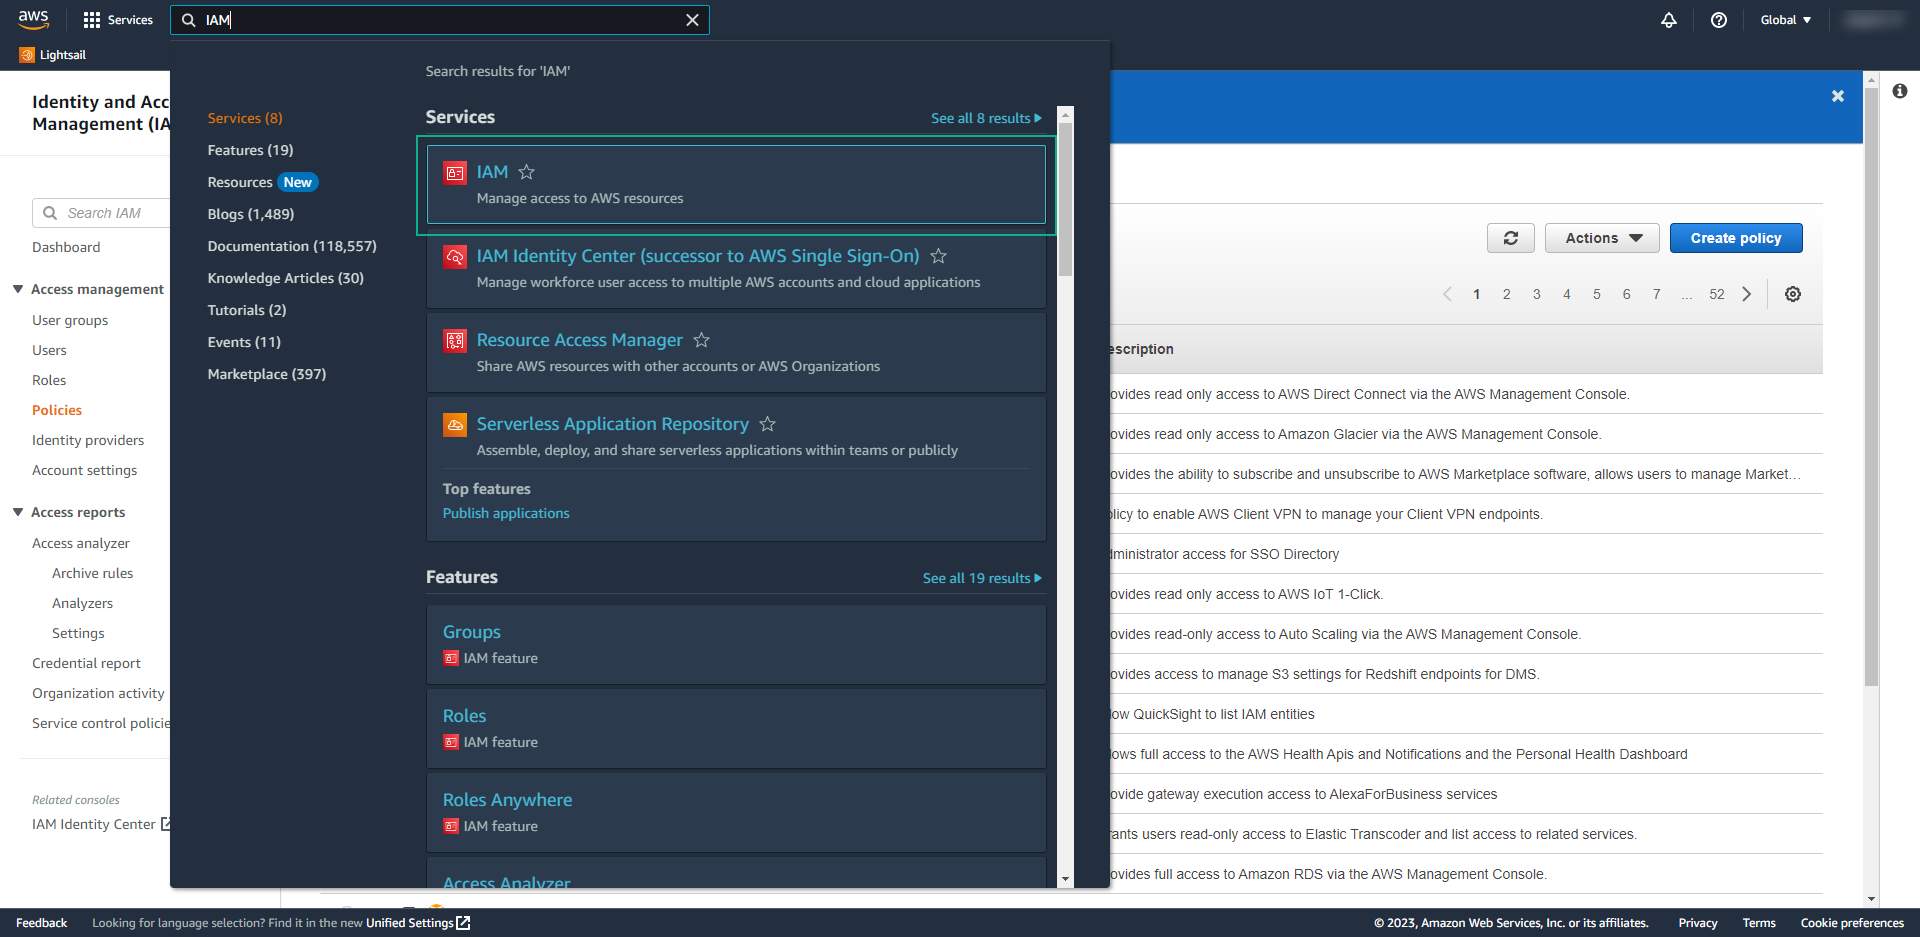Open the notifications bell icon
Viewport: 1920px width, 937px height.
tap(1669, 20)
